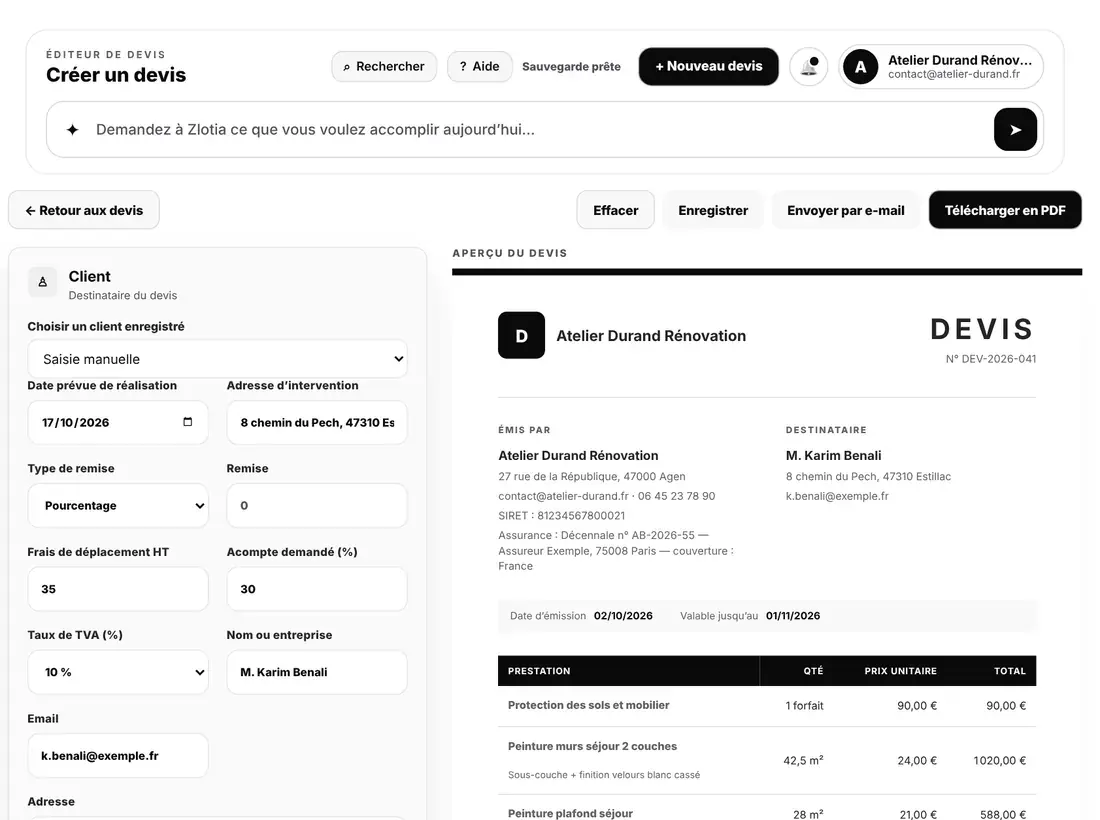Click the SIRET number line
This screenshot has width=1100, height=820.
point(561,516)
